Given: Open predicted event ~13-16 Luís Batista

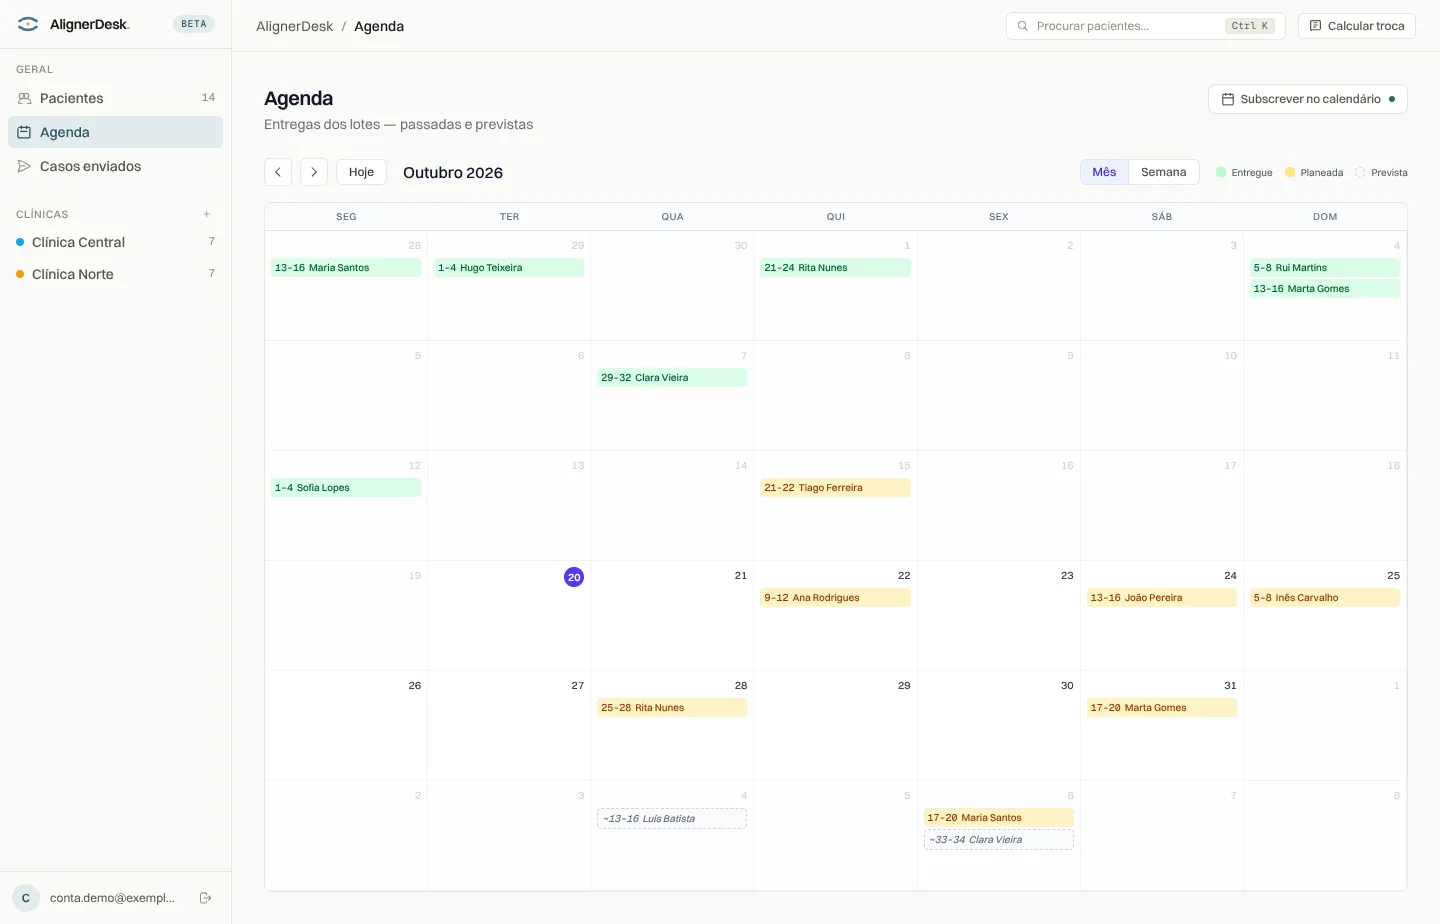Looking at the screenshot, I should (x=672, y=819).
